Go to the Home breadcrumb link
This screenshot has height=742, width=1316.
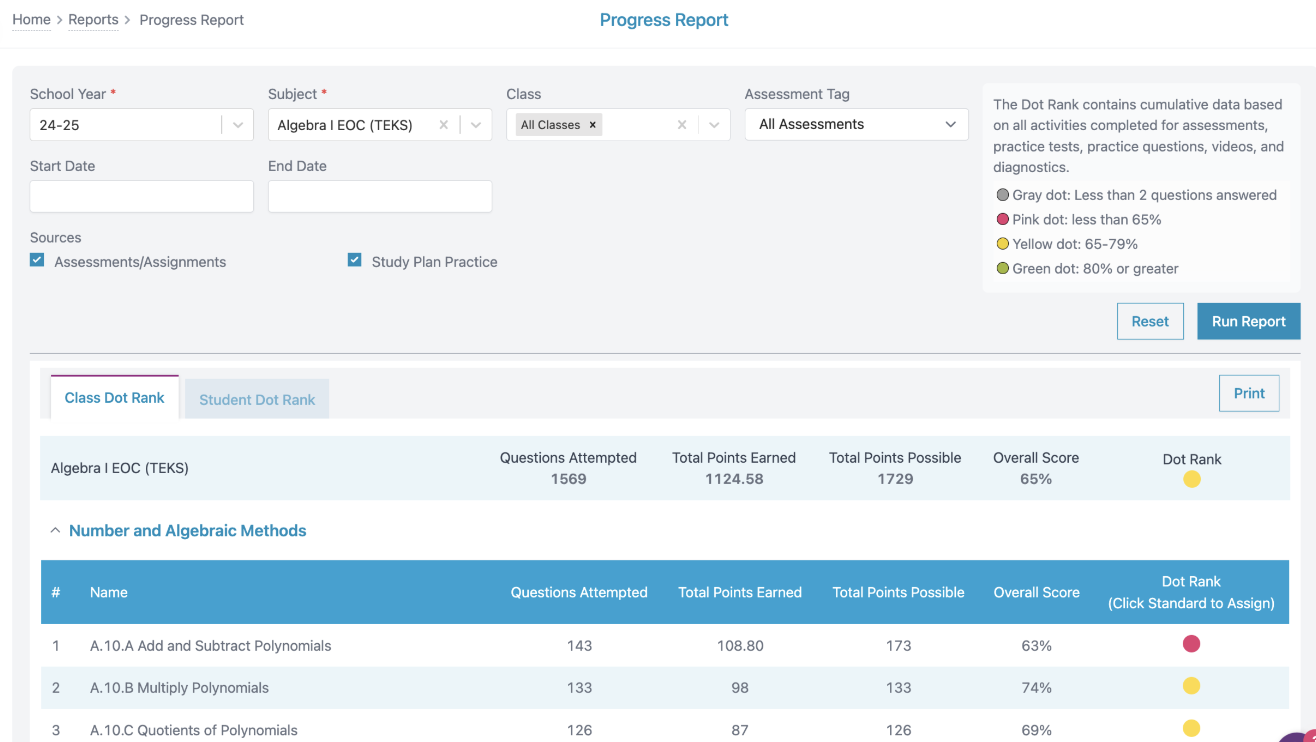(x=31, y=20)
